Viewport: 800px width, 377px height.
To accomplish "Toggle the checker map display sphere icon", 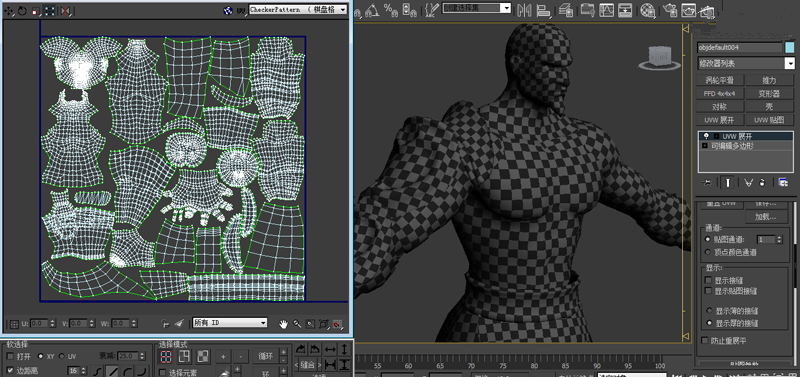I will [x=228, y=10].
